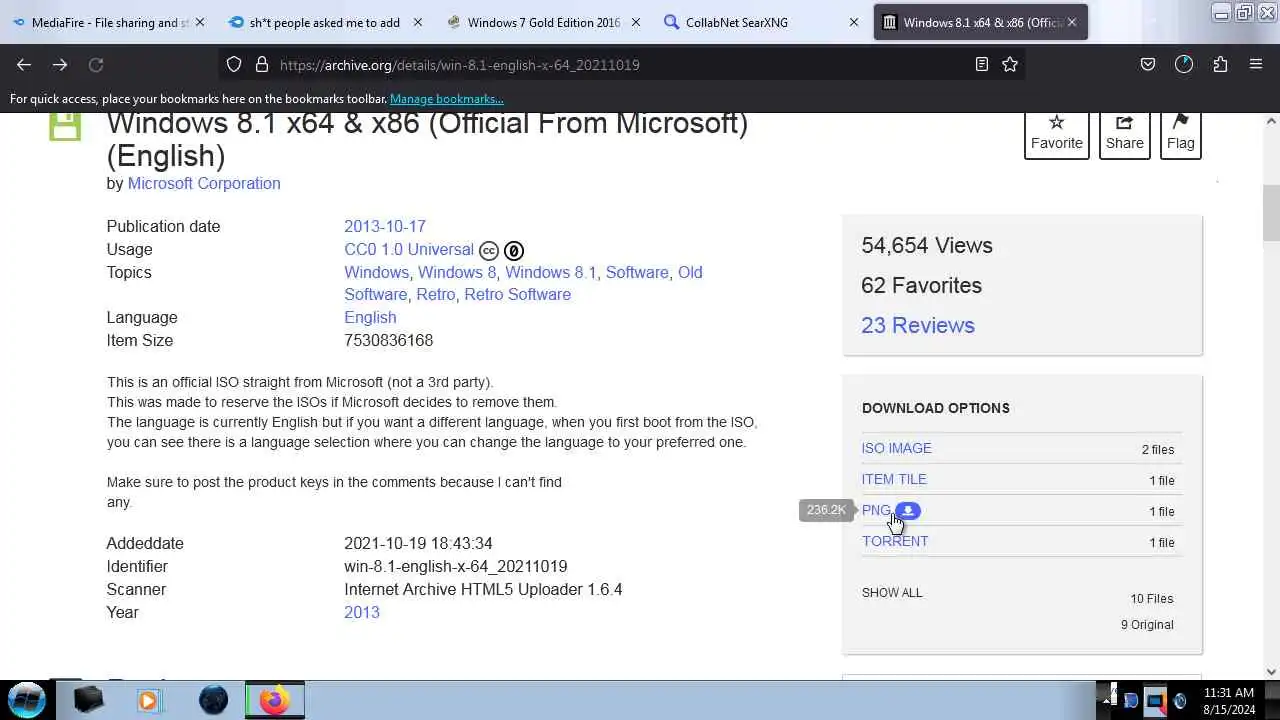Open the network tray icon
This screenshot has width=1280, height=720.
click(1156, 700)
